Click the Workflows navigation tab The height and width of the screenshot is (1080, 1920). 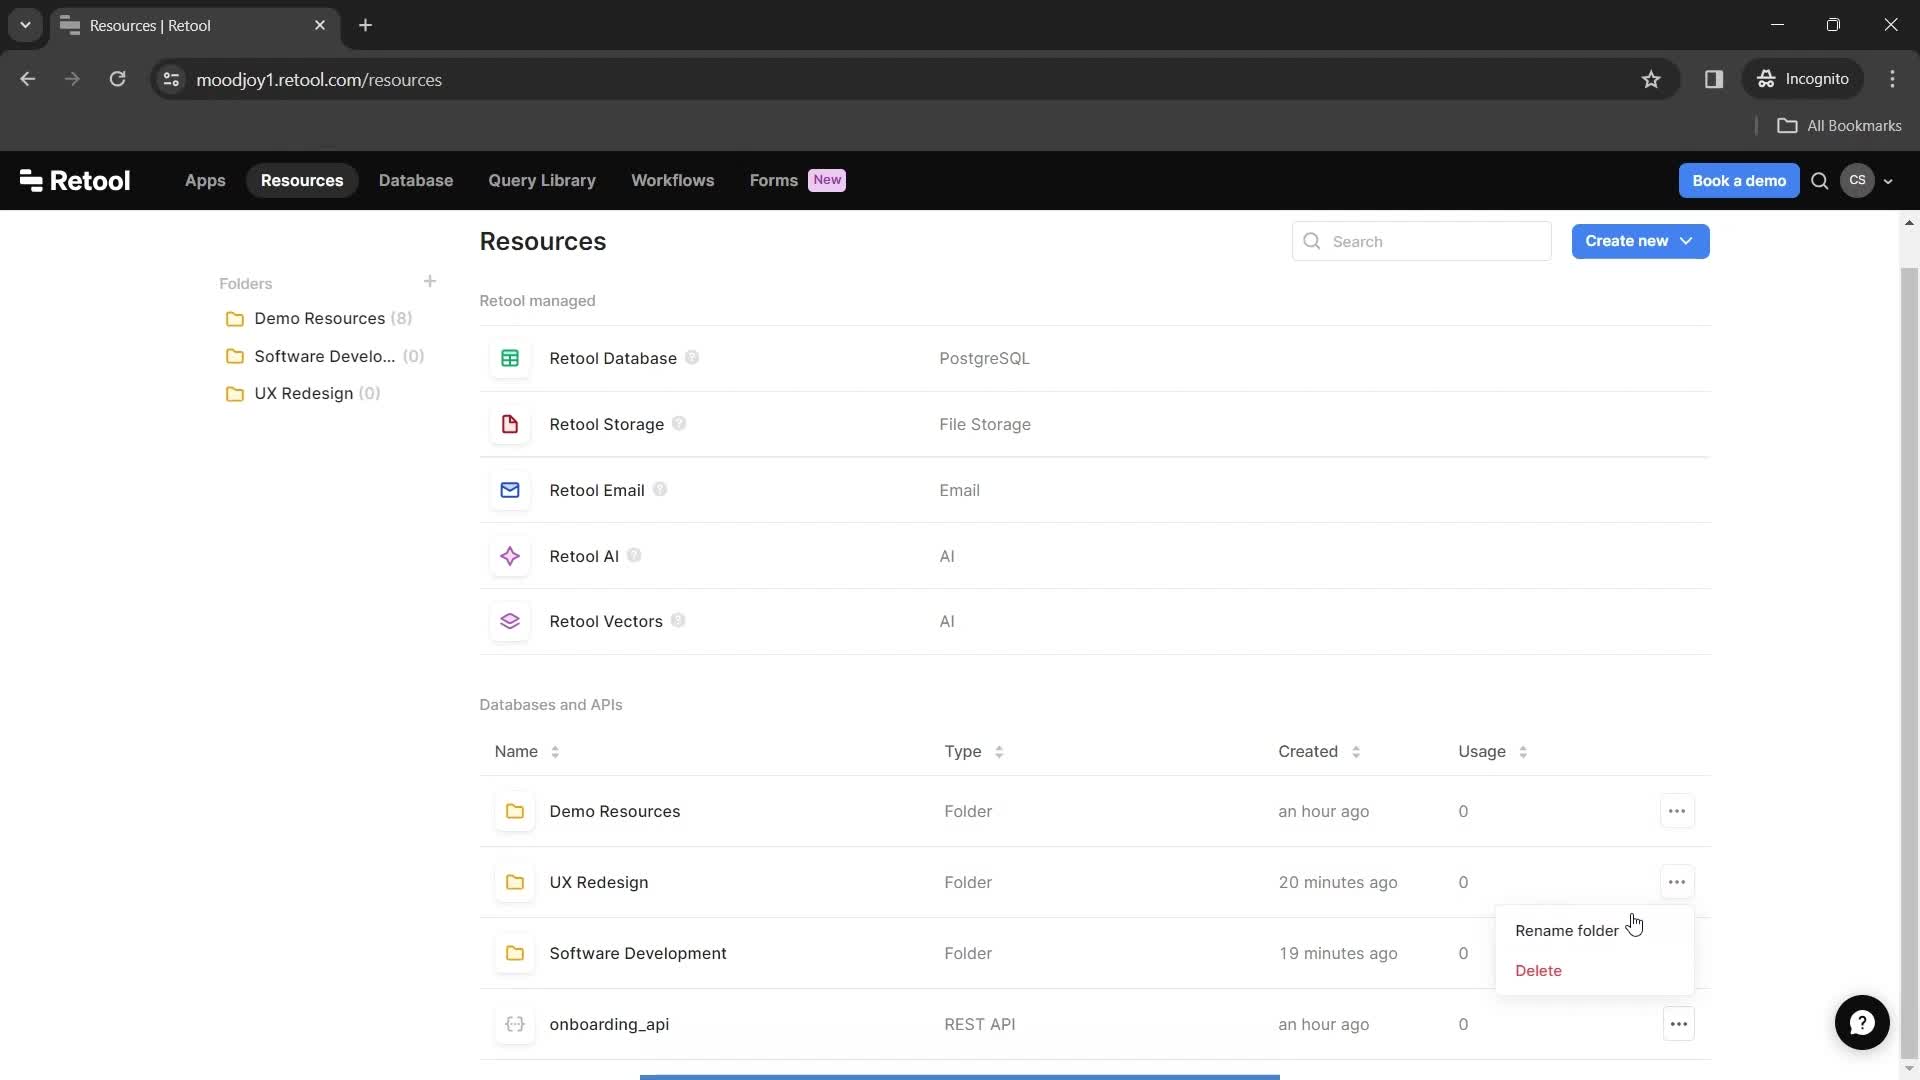tap(673, 181)
